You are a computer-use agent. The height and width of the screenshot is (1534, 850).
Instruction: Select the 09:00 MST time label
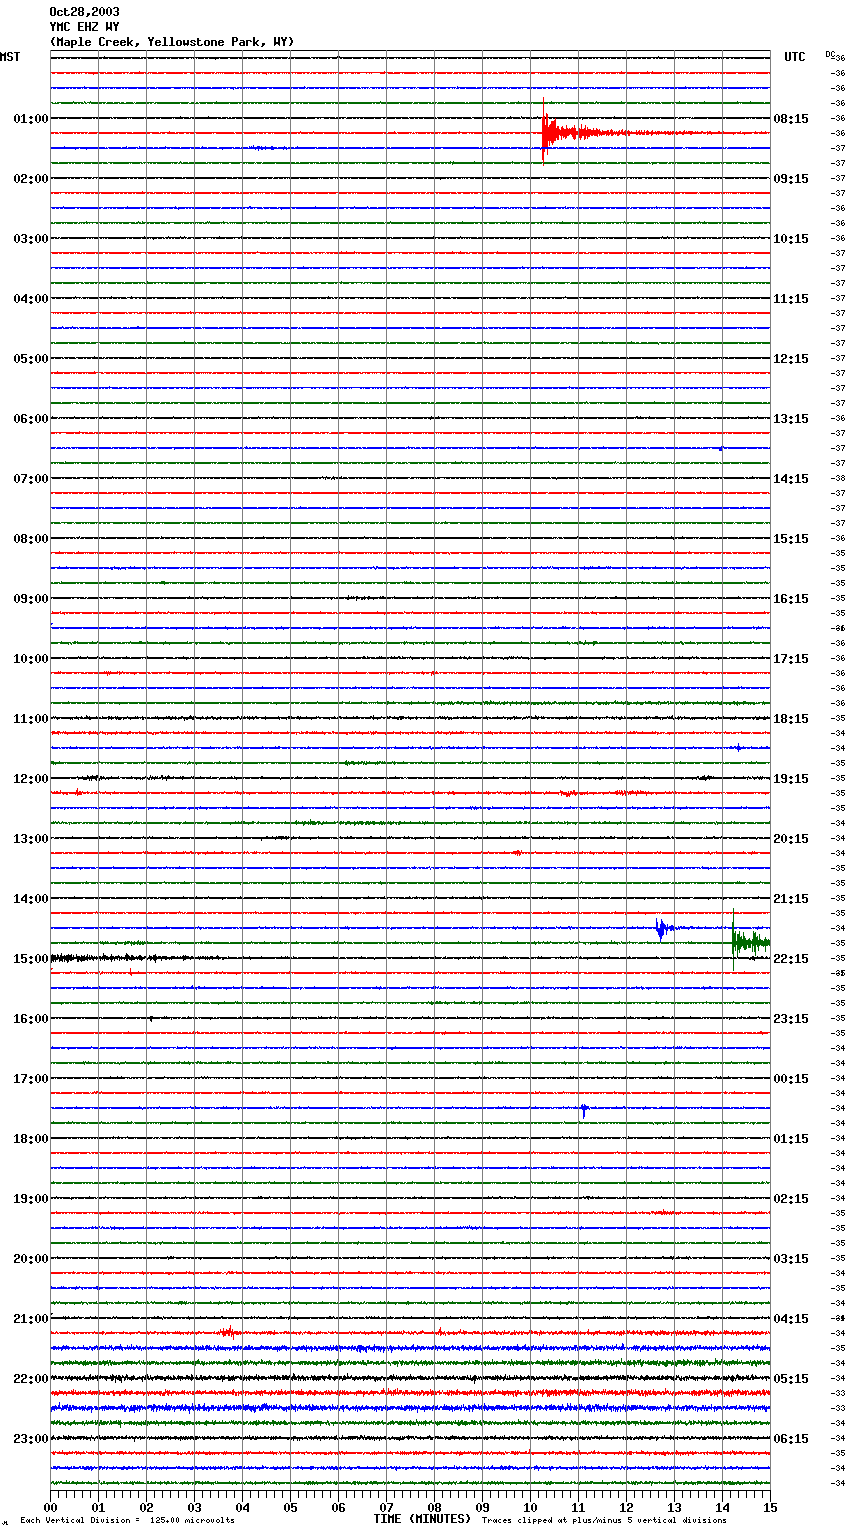31,599
